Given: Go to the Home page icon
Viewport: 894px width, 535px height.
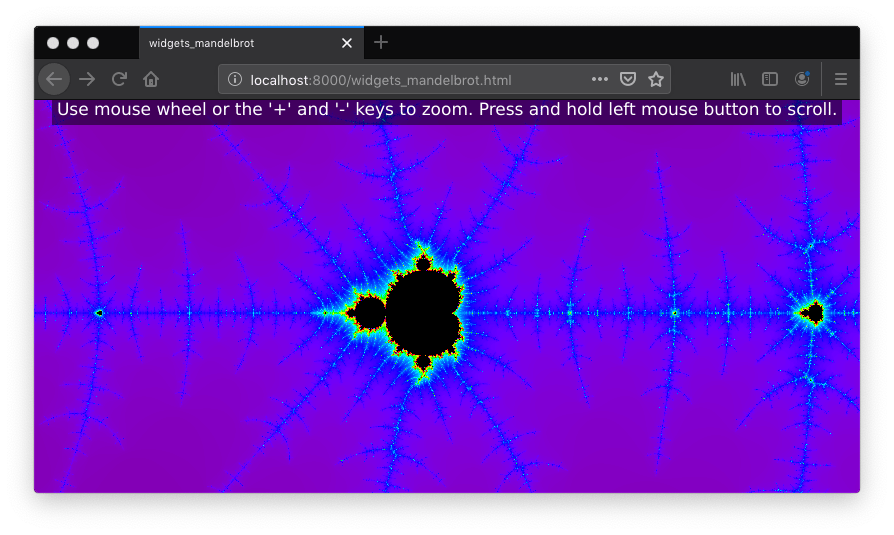Looking at the screenshot, I should [x=151, y=79].
